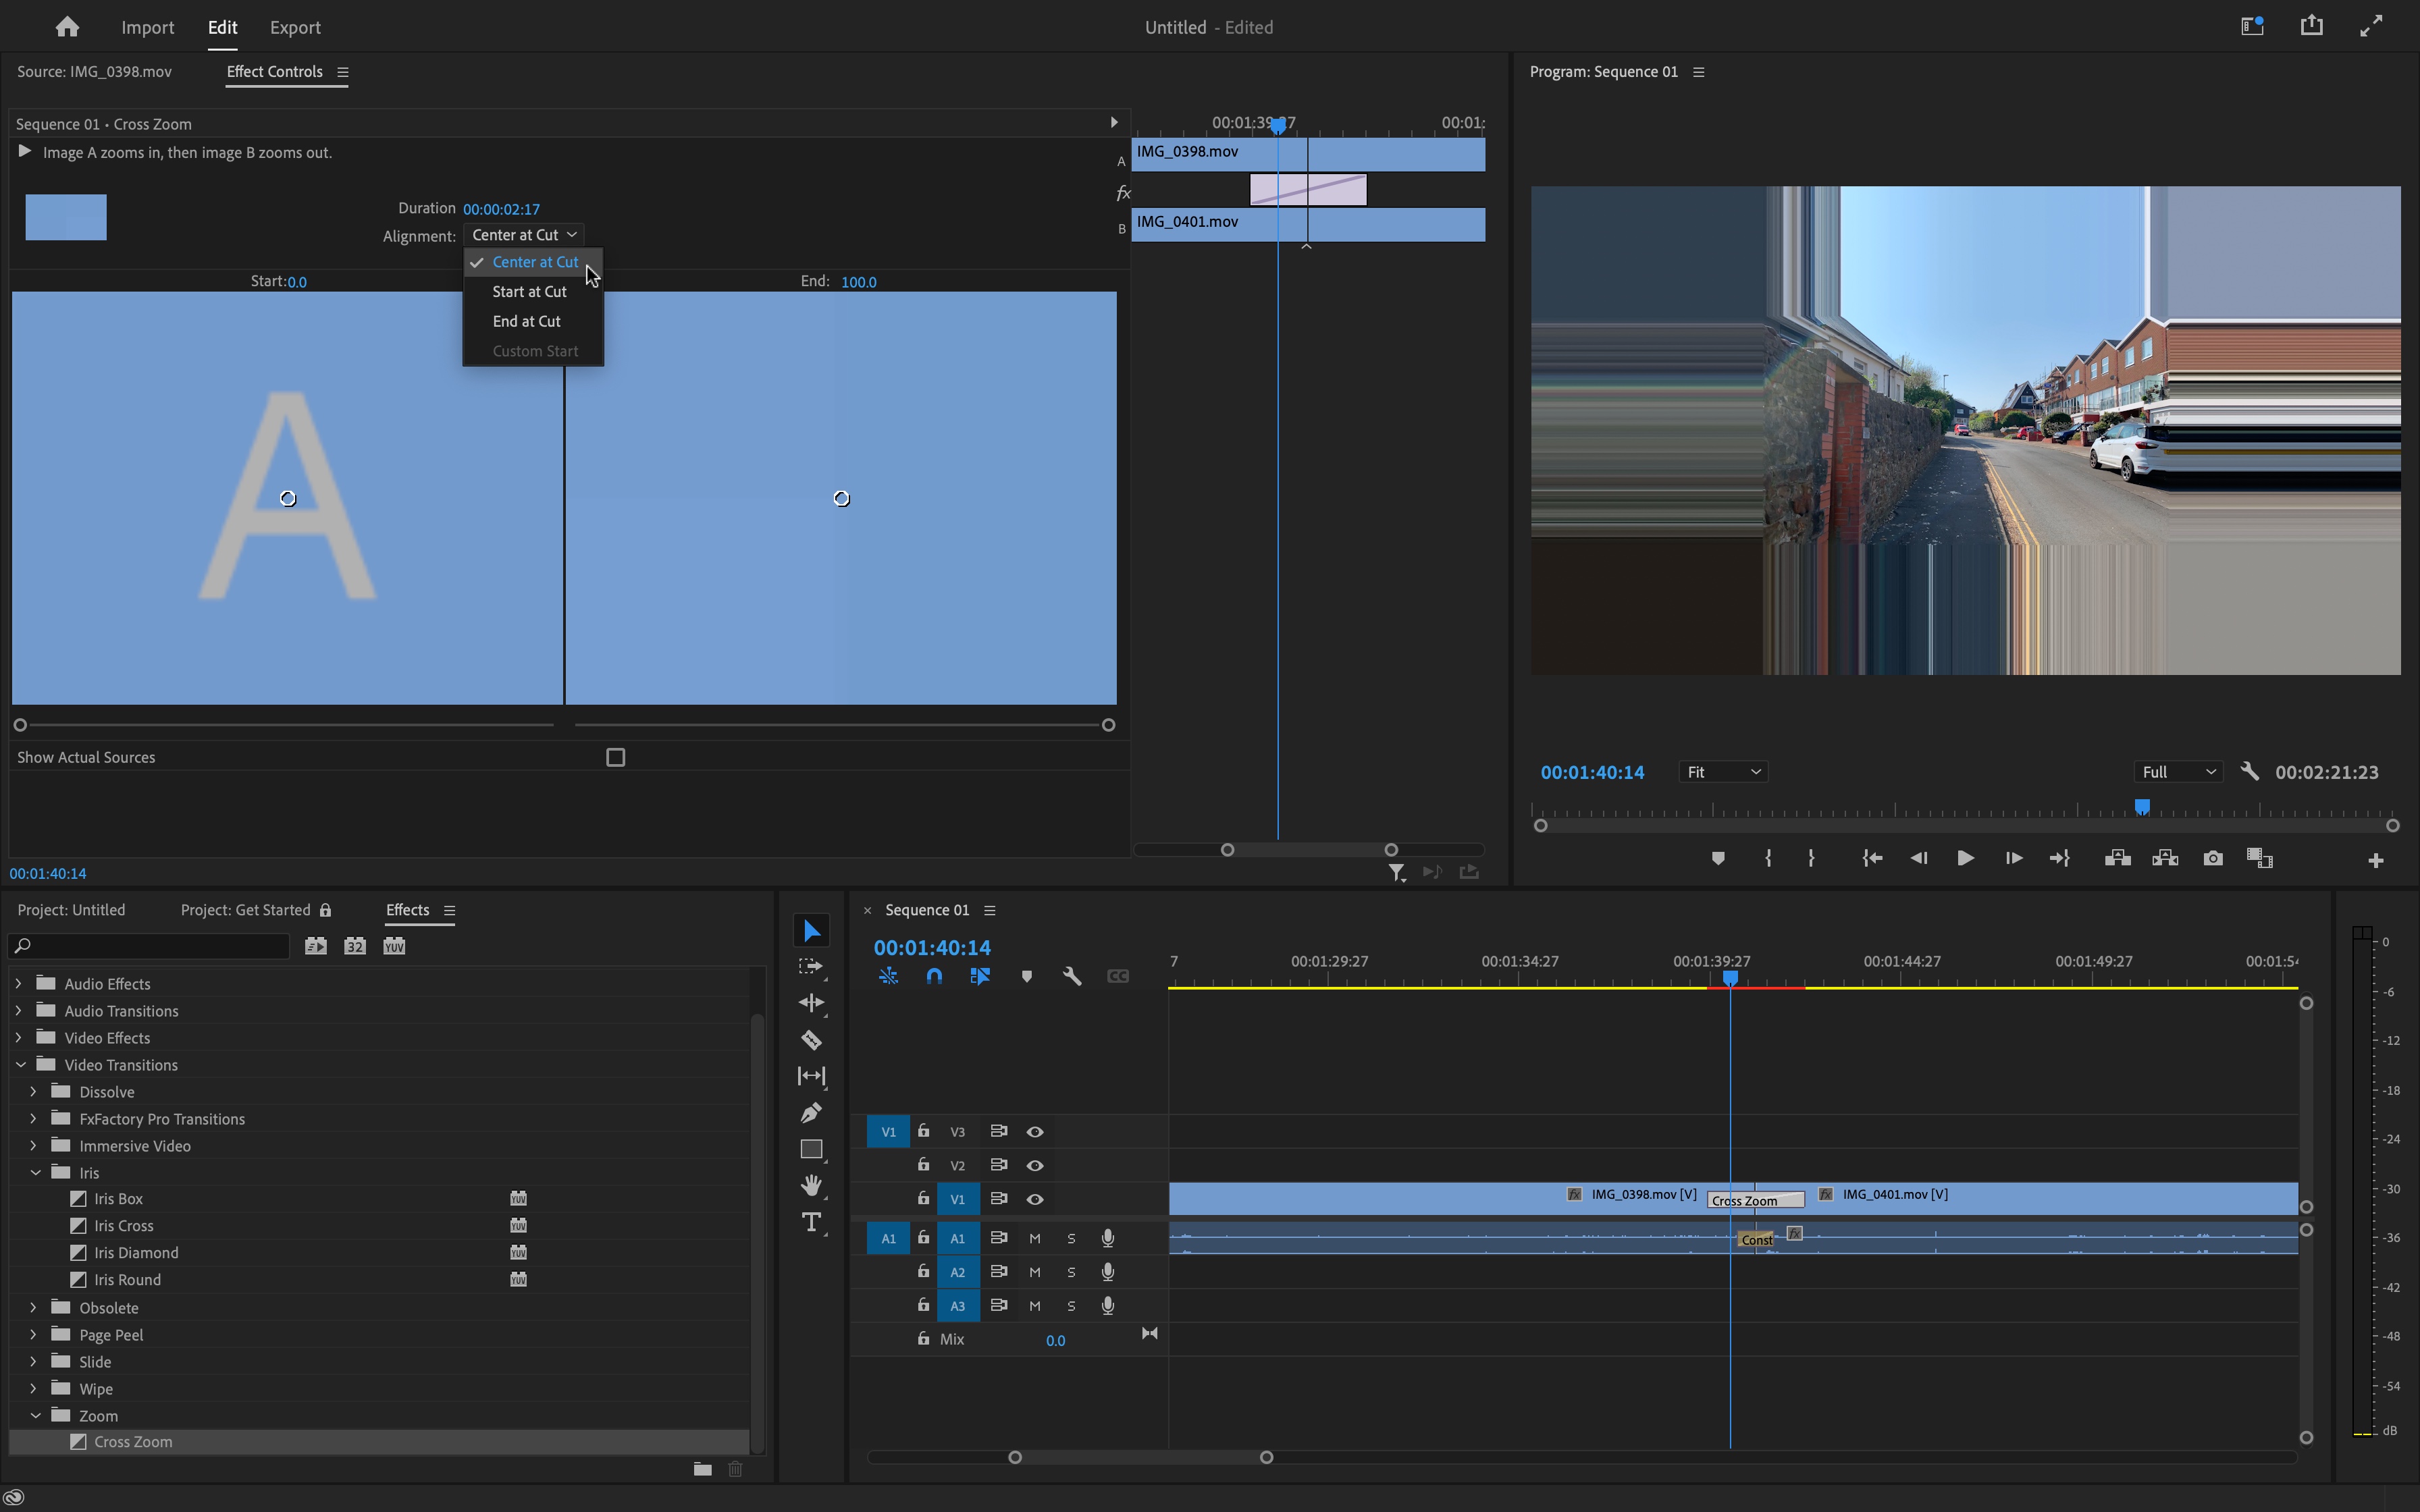Click the razor/cut tool icon
This screenshot has height=1512, width=2420.
point(810,1040)
